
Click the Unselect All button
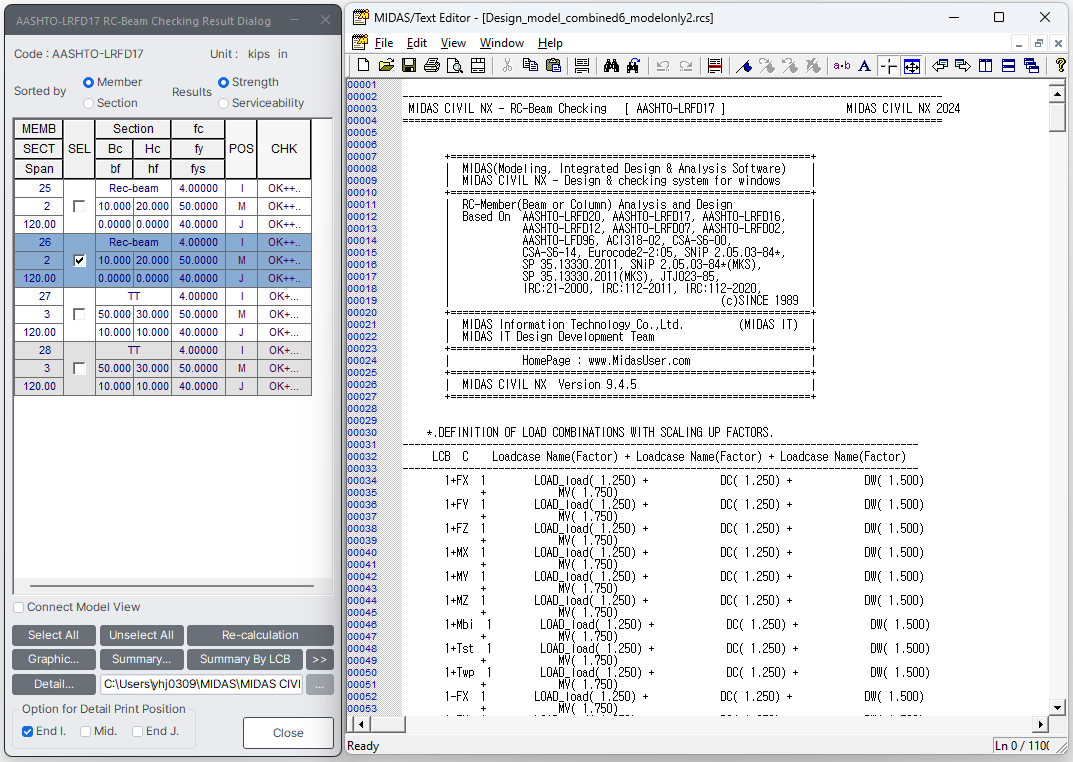(142, 635)
